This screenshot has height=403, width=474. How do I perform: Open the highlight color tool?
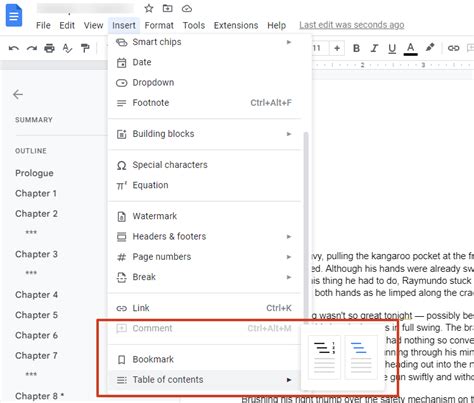(x=430, y=48)
